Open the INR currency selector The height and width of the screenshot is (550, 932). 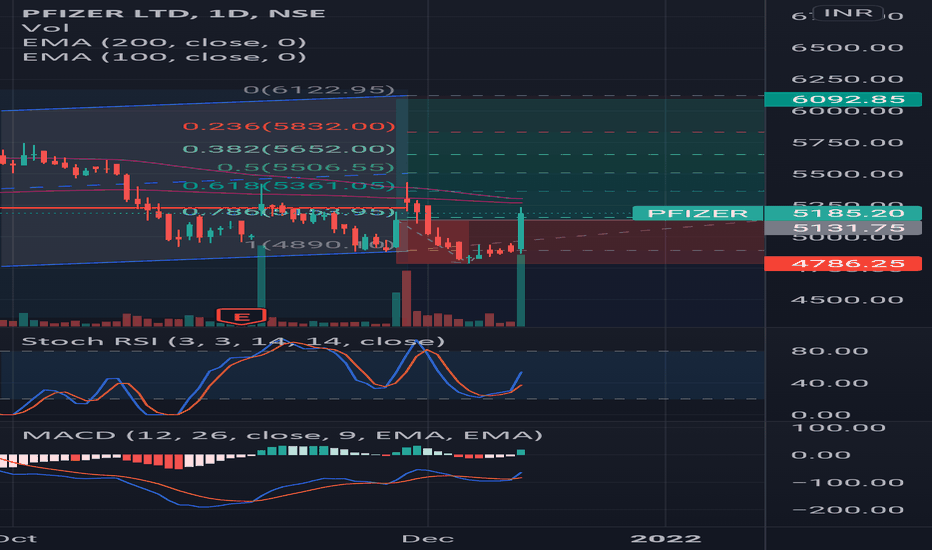(x=848, y=13)
